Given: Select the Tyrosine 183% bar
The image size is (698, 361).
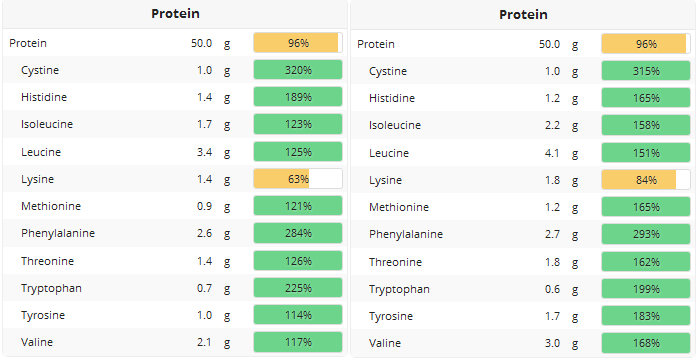Looking at the screenshot, I should (x=646, y=316).
